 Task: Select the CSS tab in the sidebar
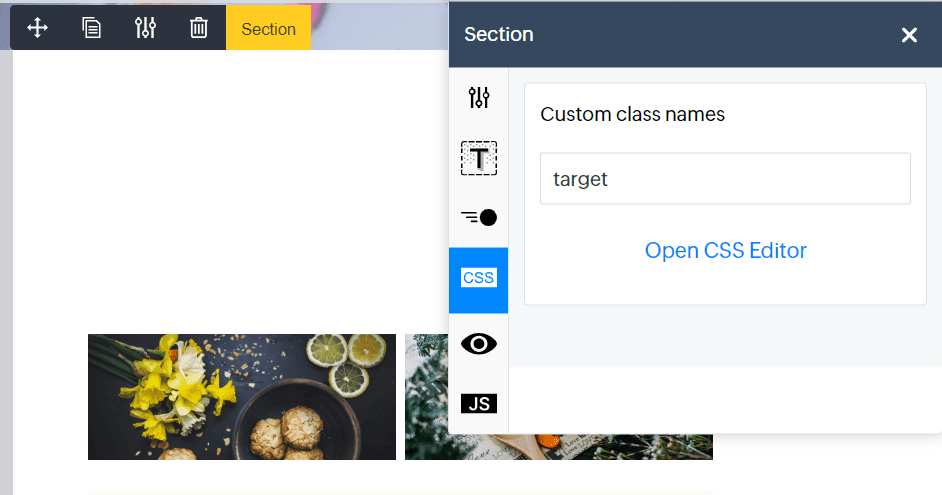pos(478,280)
